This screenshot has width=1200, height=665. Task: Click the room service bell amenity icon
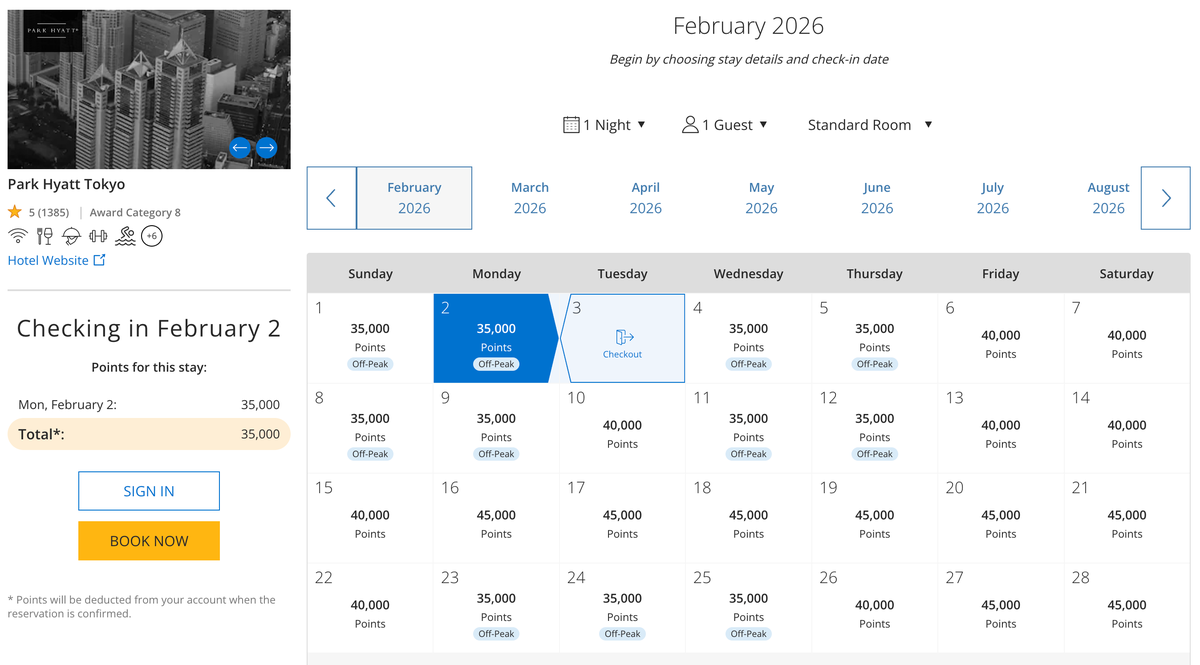[x=71, y=236]
